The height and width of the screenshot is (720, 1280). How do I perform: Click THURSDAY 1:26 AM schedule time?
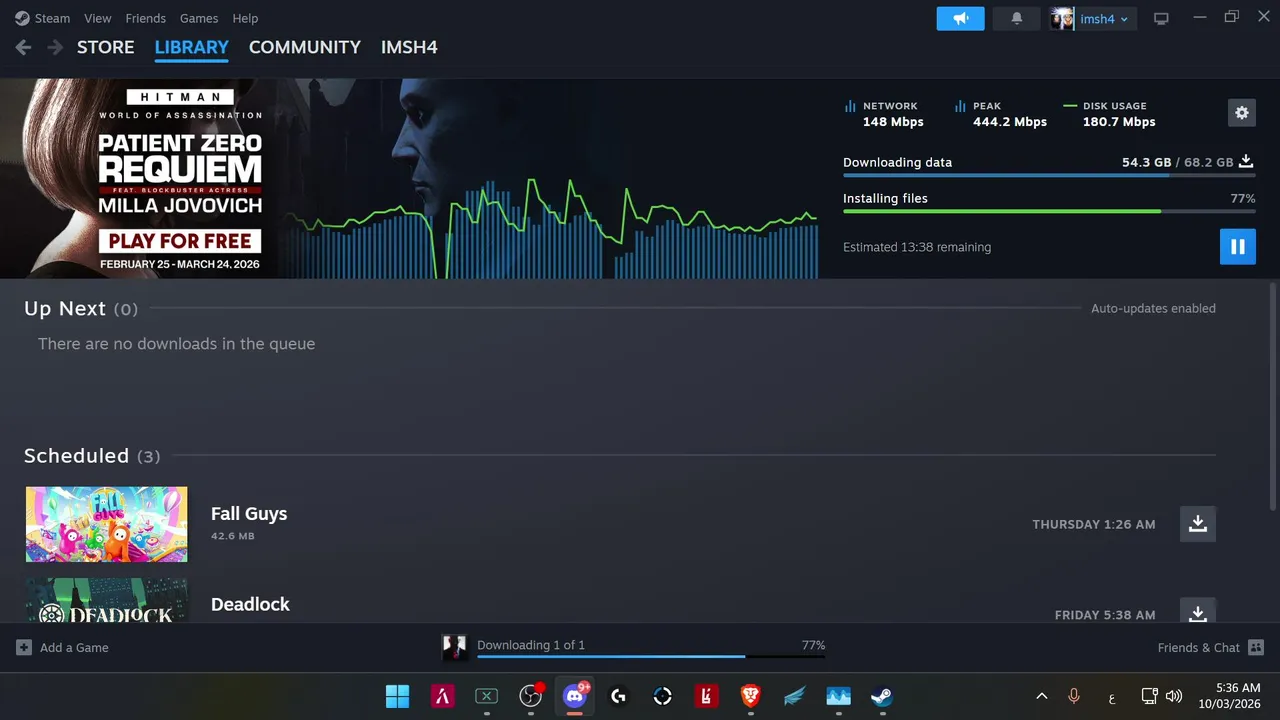[1094, 524]
